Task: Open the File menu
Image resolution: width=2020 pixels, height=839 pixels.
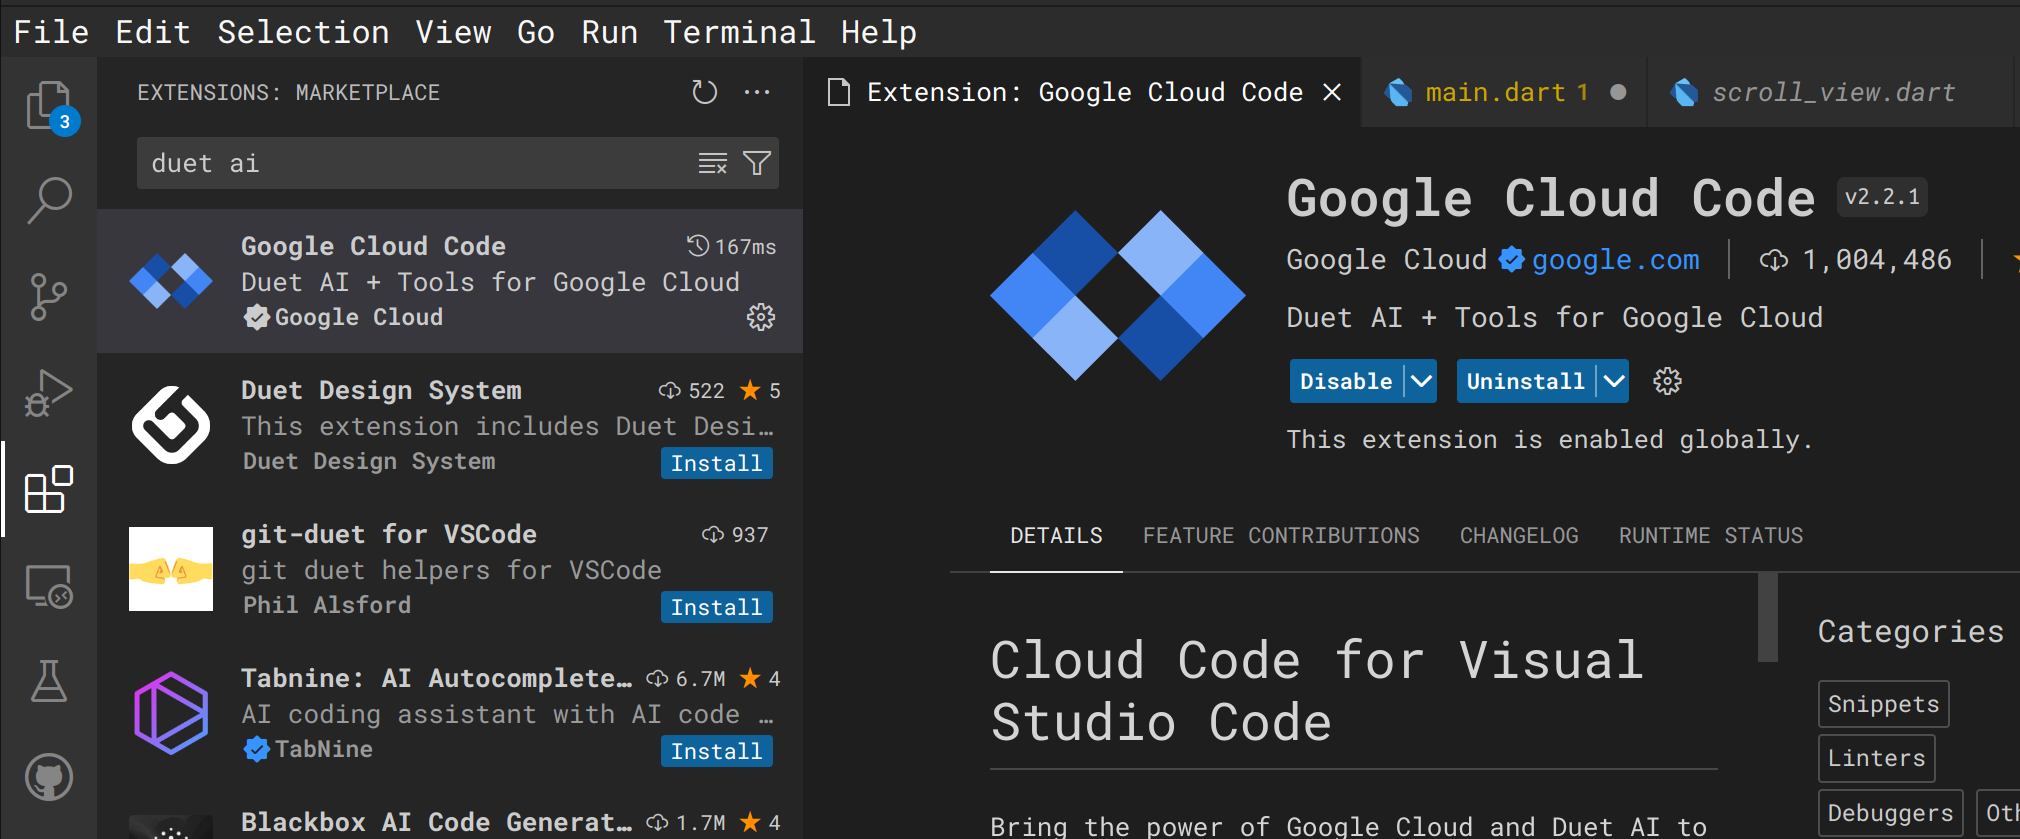Action: [x=51, y=32]
